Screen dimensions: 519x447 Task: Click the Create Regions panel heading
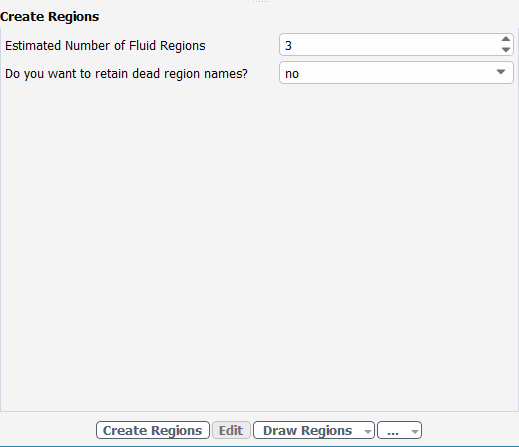point(50,17)
